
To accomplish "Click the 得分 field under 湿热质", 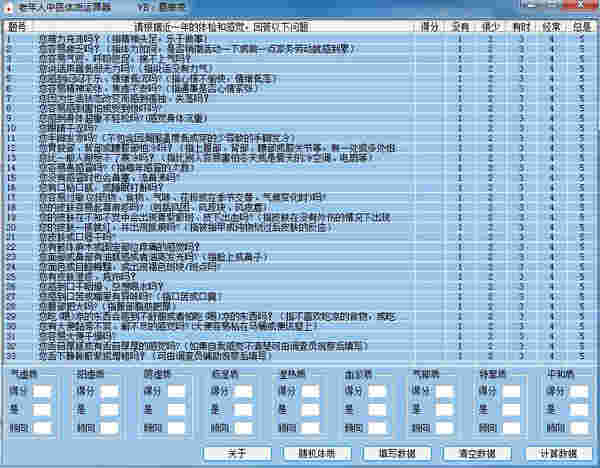I will 311,391.
